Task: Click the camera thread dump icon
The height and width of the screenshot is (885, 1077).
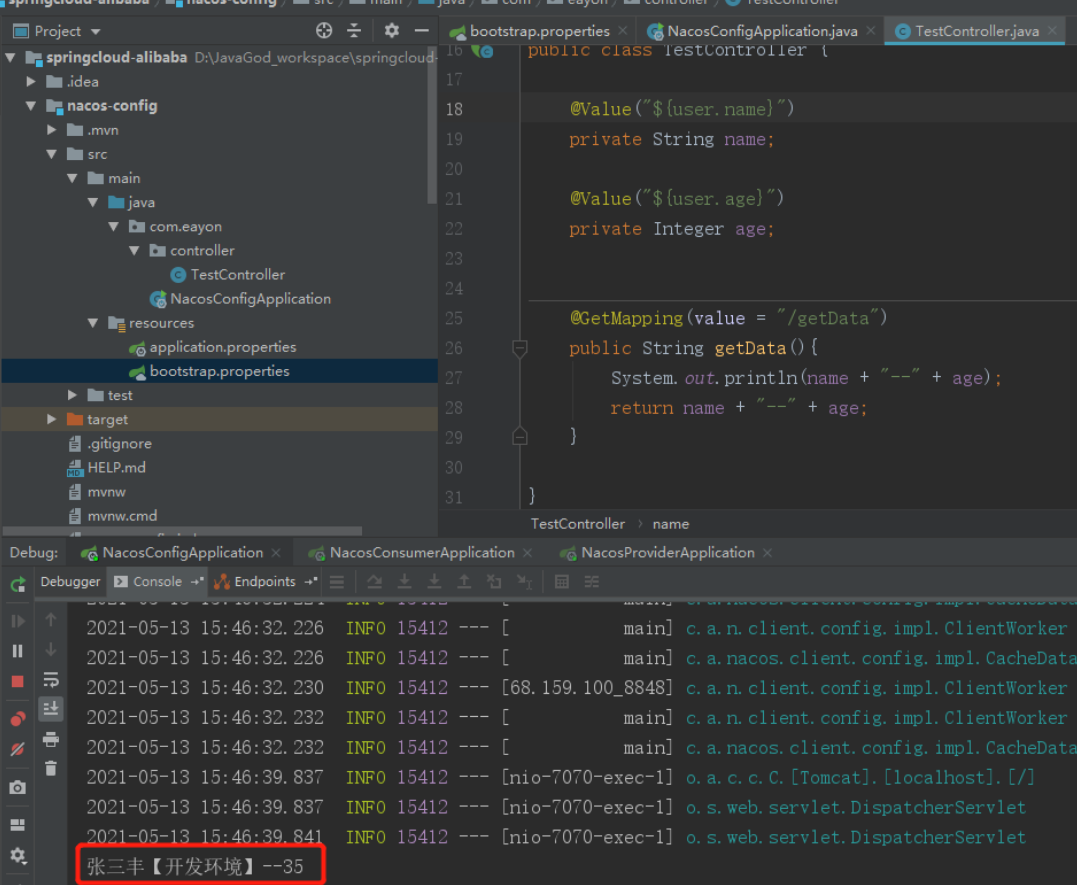Action: (x=18, y=787)
